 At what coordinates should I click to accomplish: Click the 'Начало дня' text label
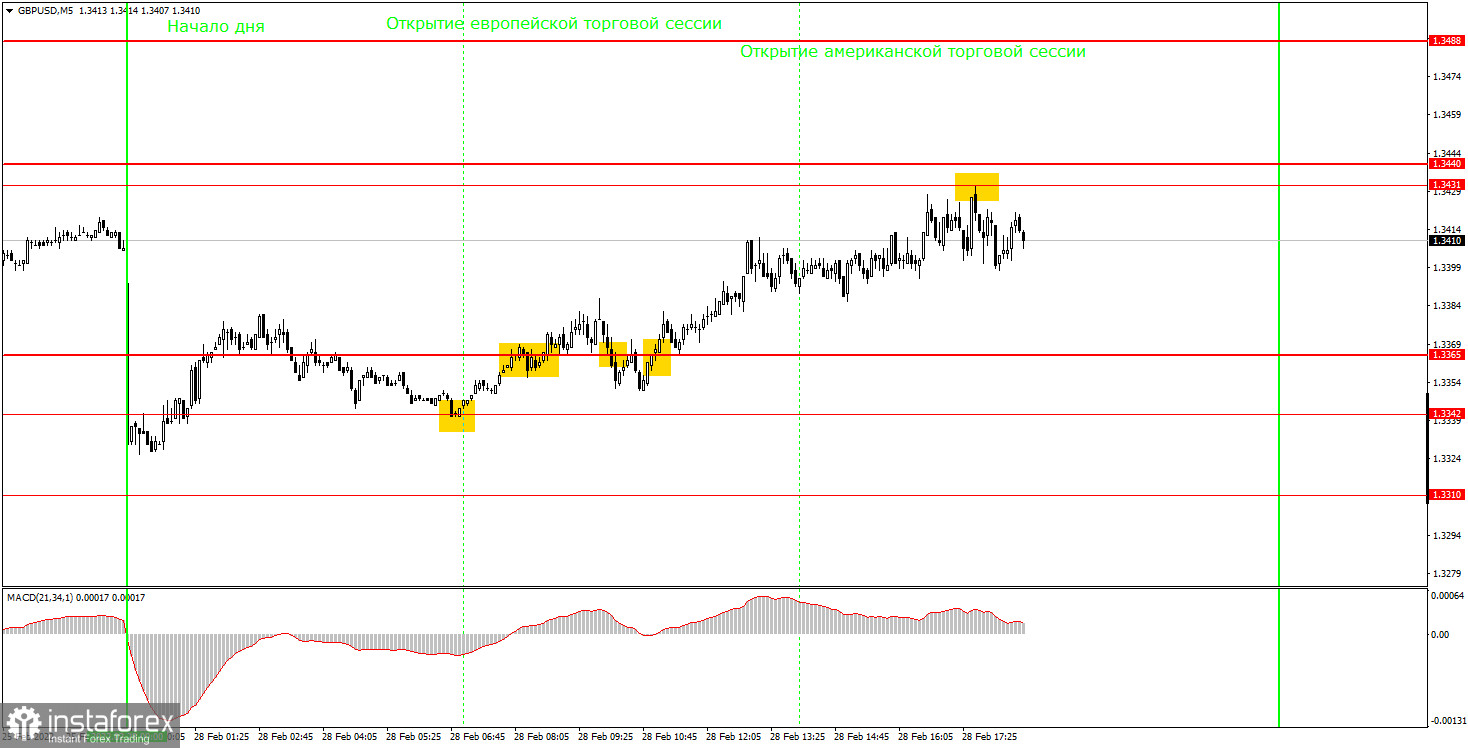[x=216, y=27]
